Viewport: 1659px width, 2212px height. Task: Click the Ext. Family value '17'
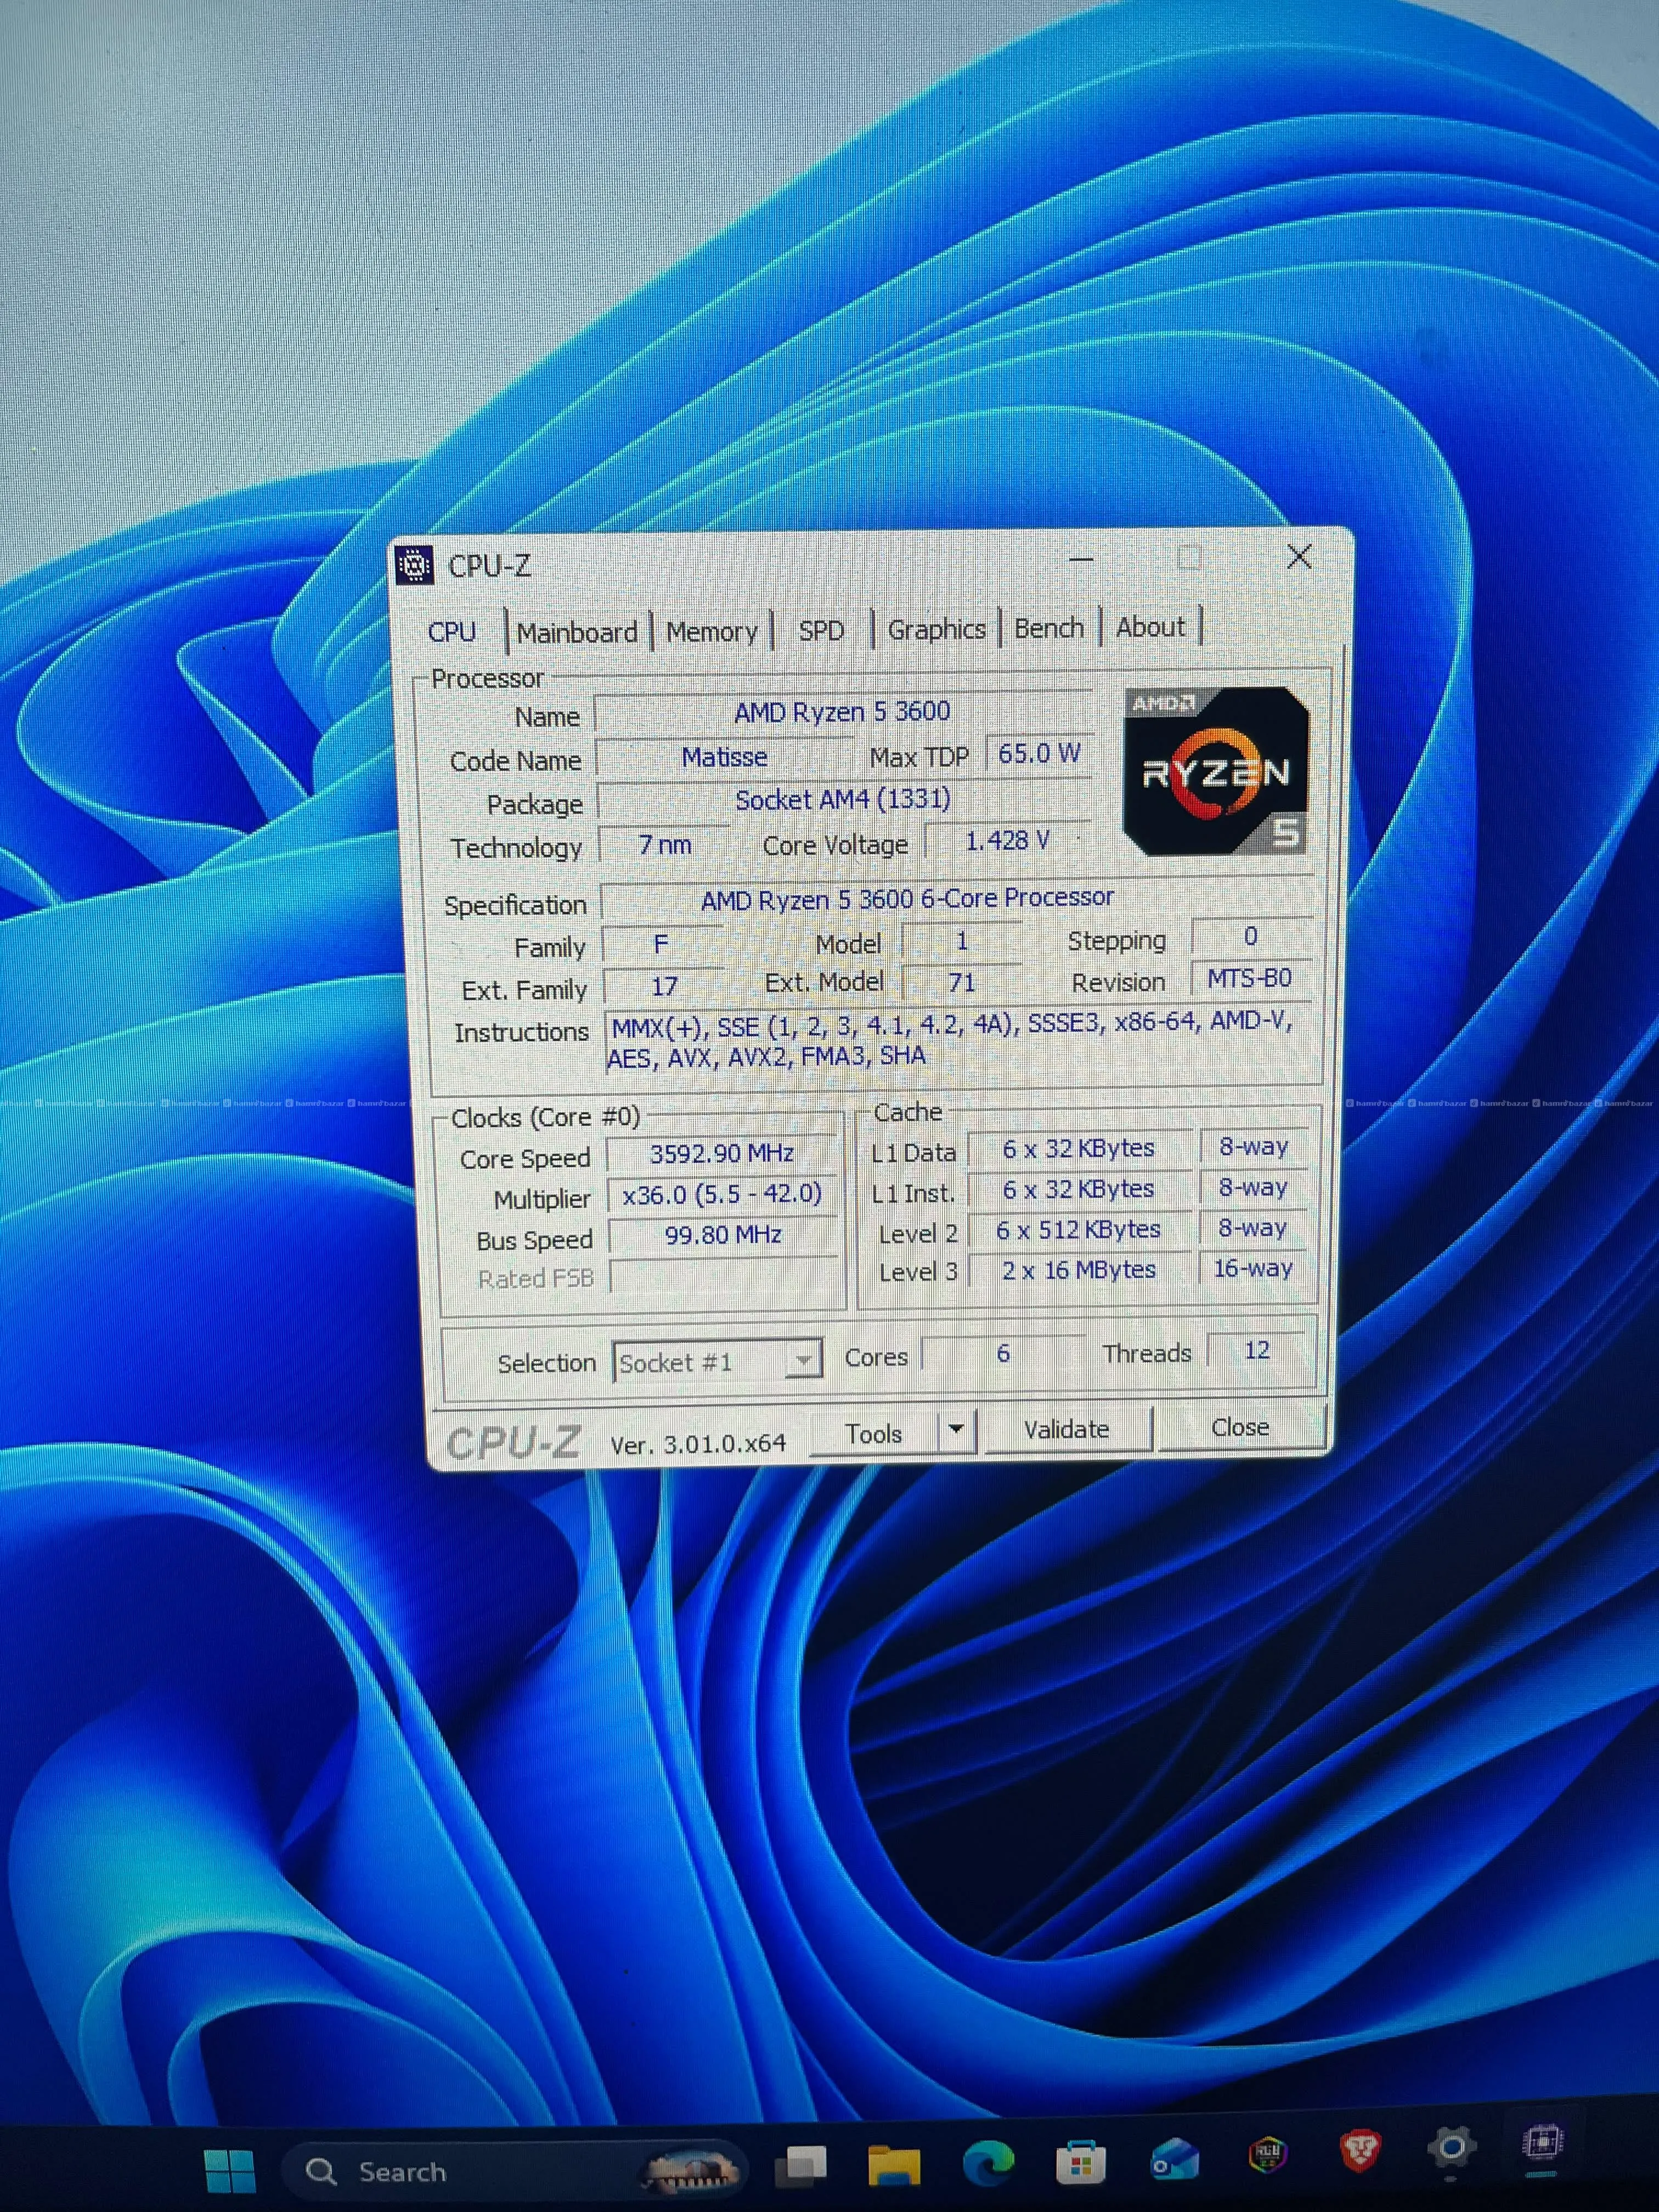click(x=664, y=986)
